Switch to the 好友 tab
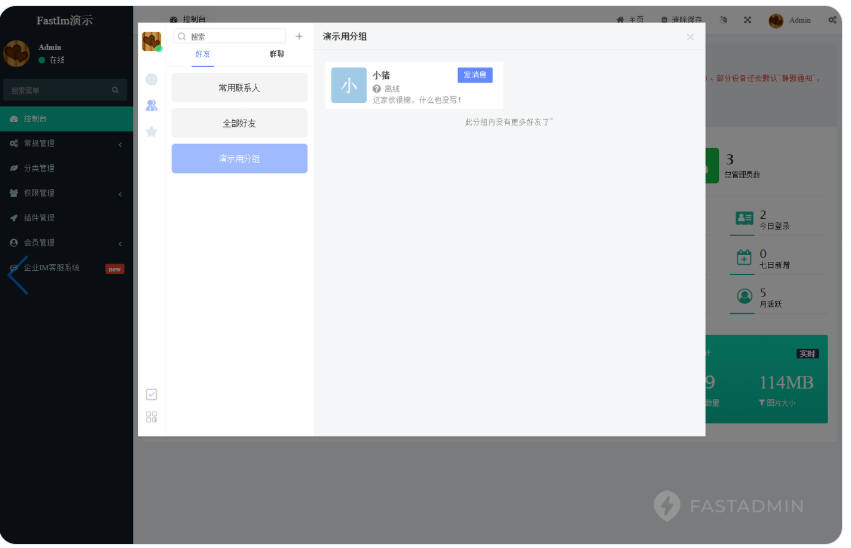The width and height of the screenshot is (851, 548). pos(203,54)
